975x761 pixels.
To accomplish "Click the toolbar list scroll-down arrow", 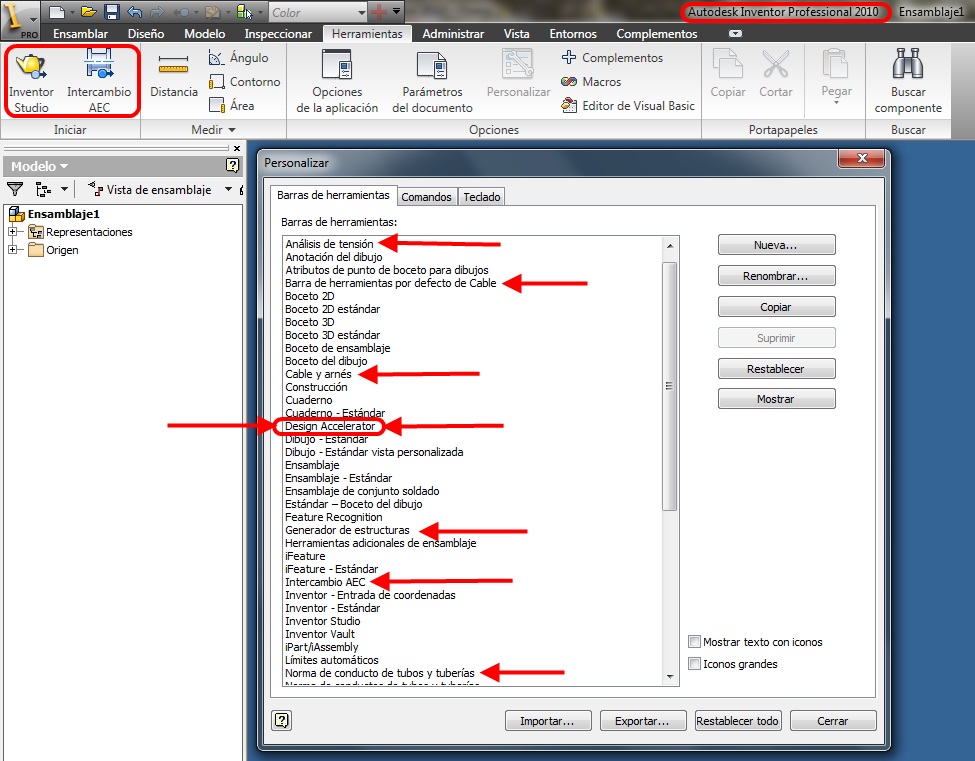I will (670, 677).
